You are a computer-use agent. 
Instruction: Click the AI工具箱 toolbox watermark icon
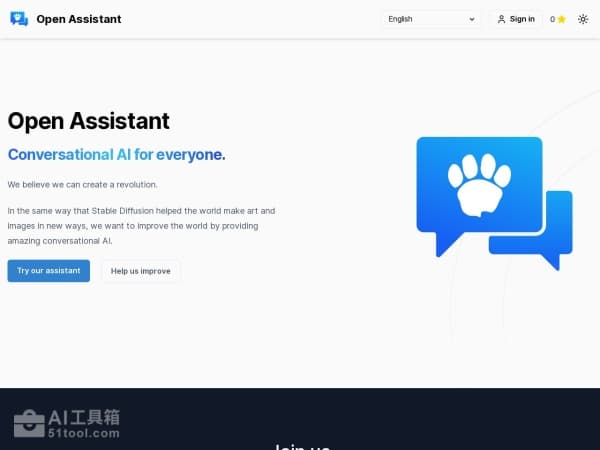[x=28, y=424]
